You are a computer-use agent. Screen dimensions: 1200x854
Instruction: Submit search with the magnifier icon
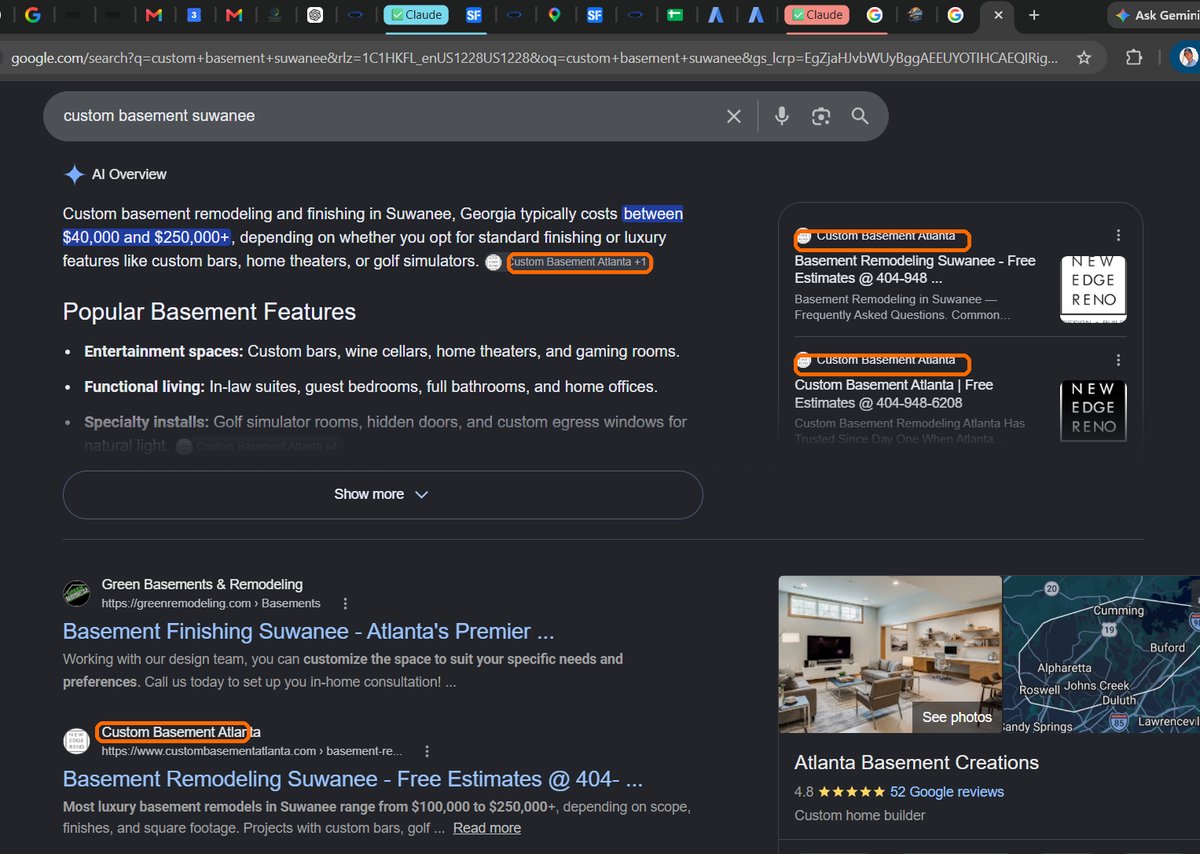(x=860, y=116)
